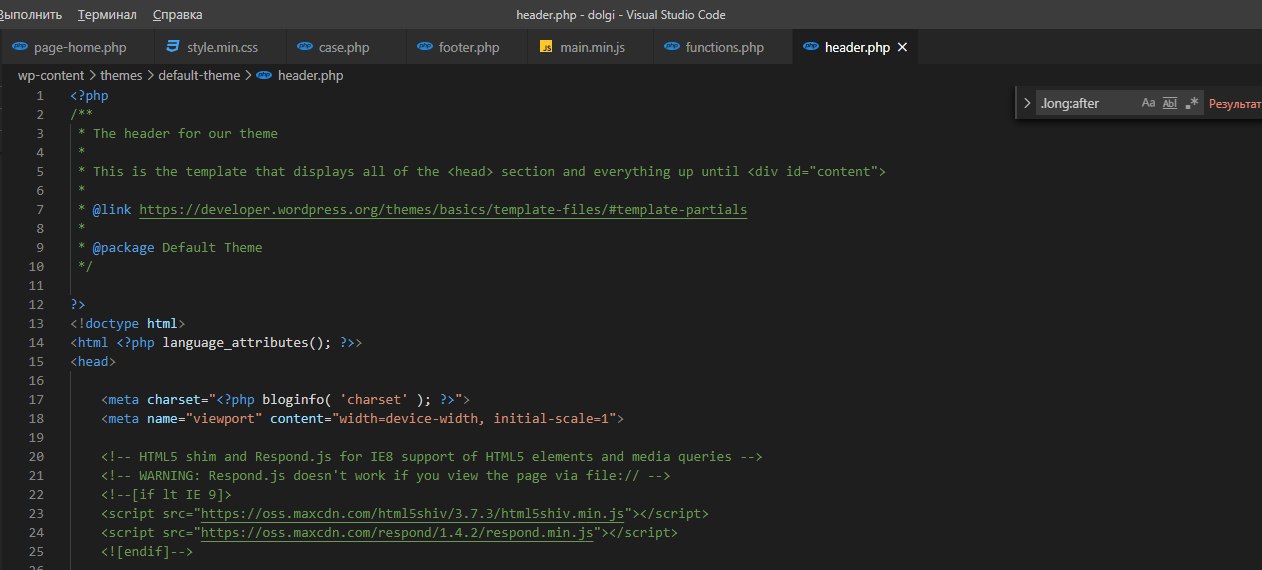
Task: Click CSS icon on style.min.css tab
Action: click(x=174, y=47)
